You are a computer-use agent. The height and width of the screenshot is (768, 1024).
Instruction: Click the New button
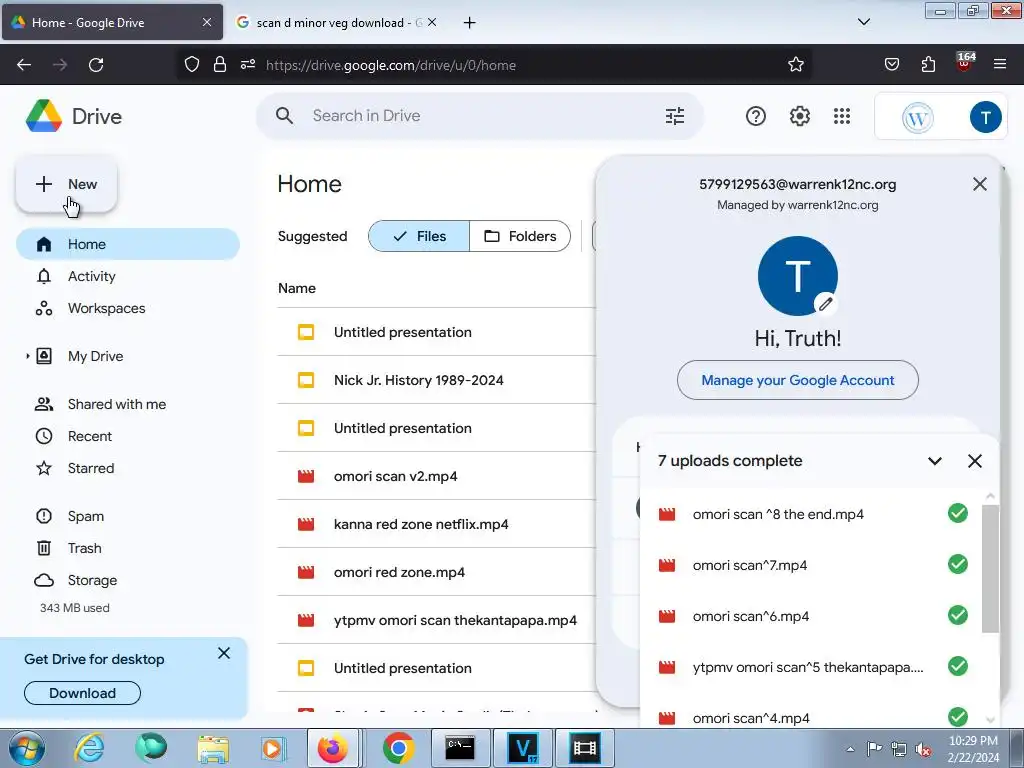click(x=67, y=184)
